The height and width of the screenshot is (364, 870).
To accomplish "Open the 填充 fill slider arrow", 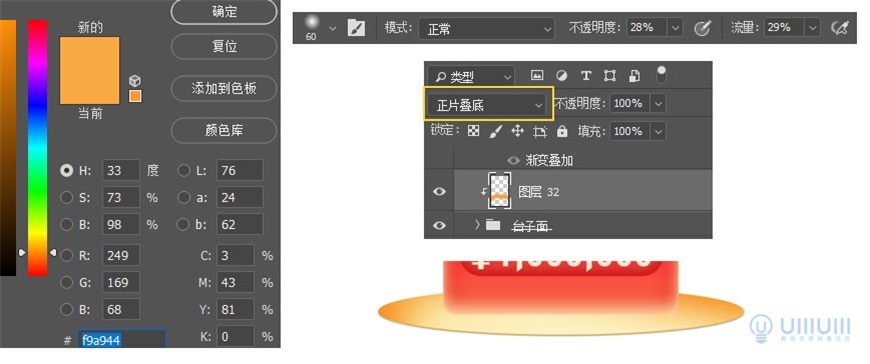I will pyautogui.click(x=658, y=132).
